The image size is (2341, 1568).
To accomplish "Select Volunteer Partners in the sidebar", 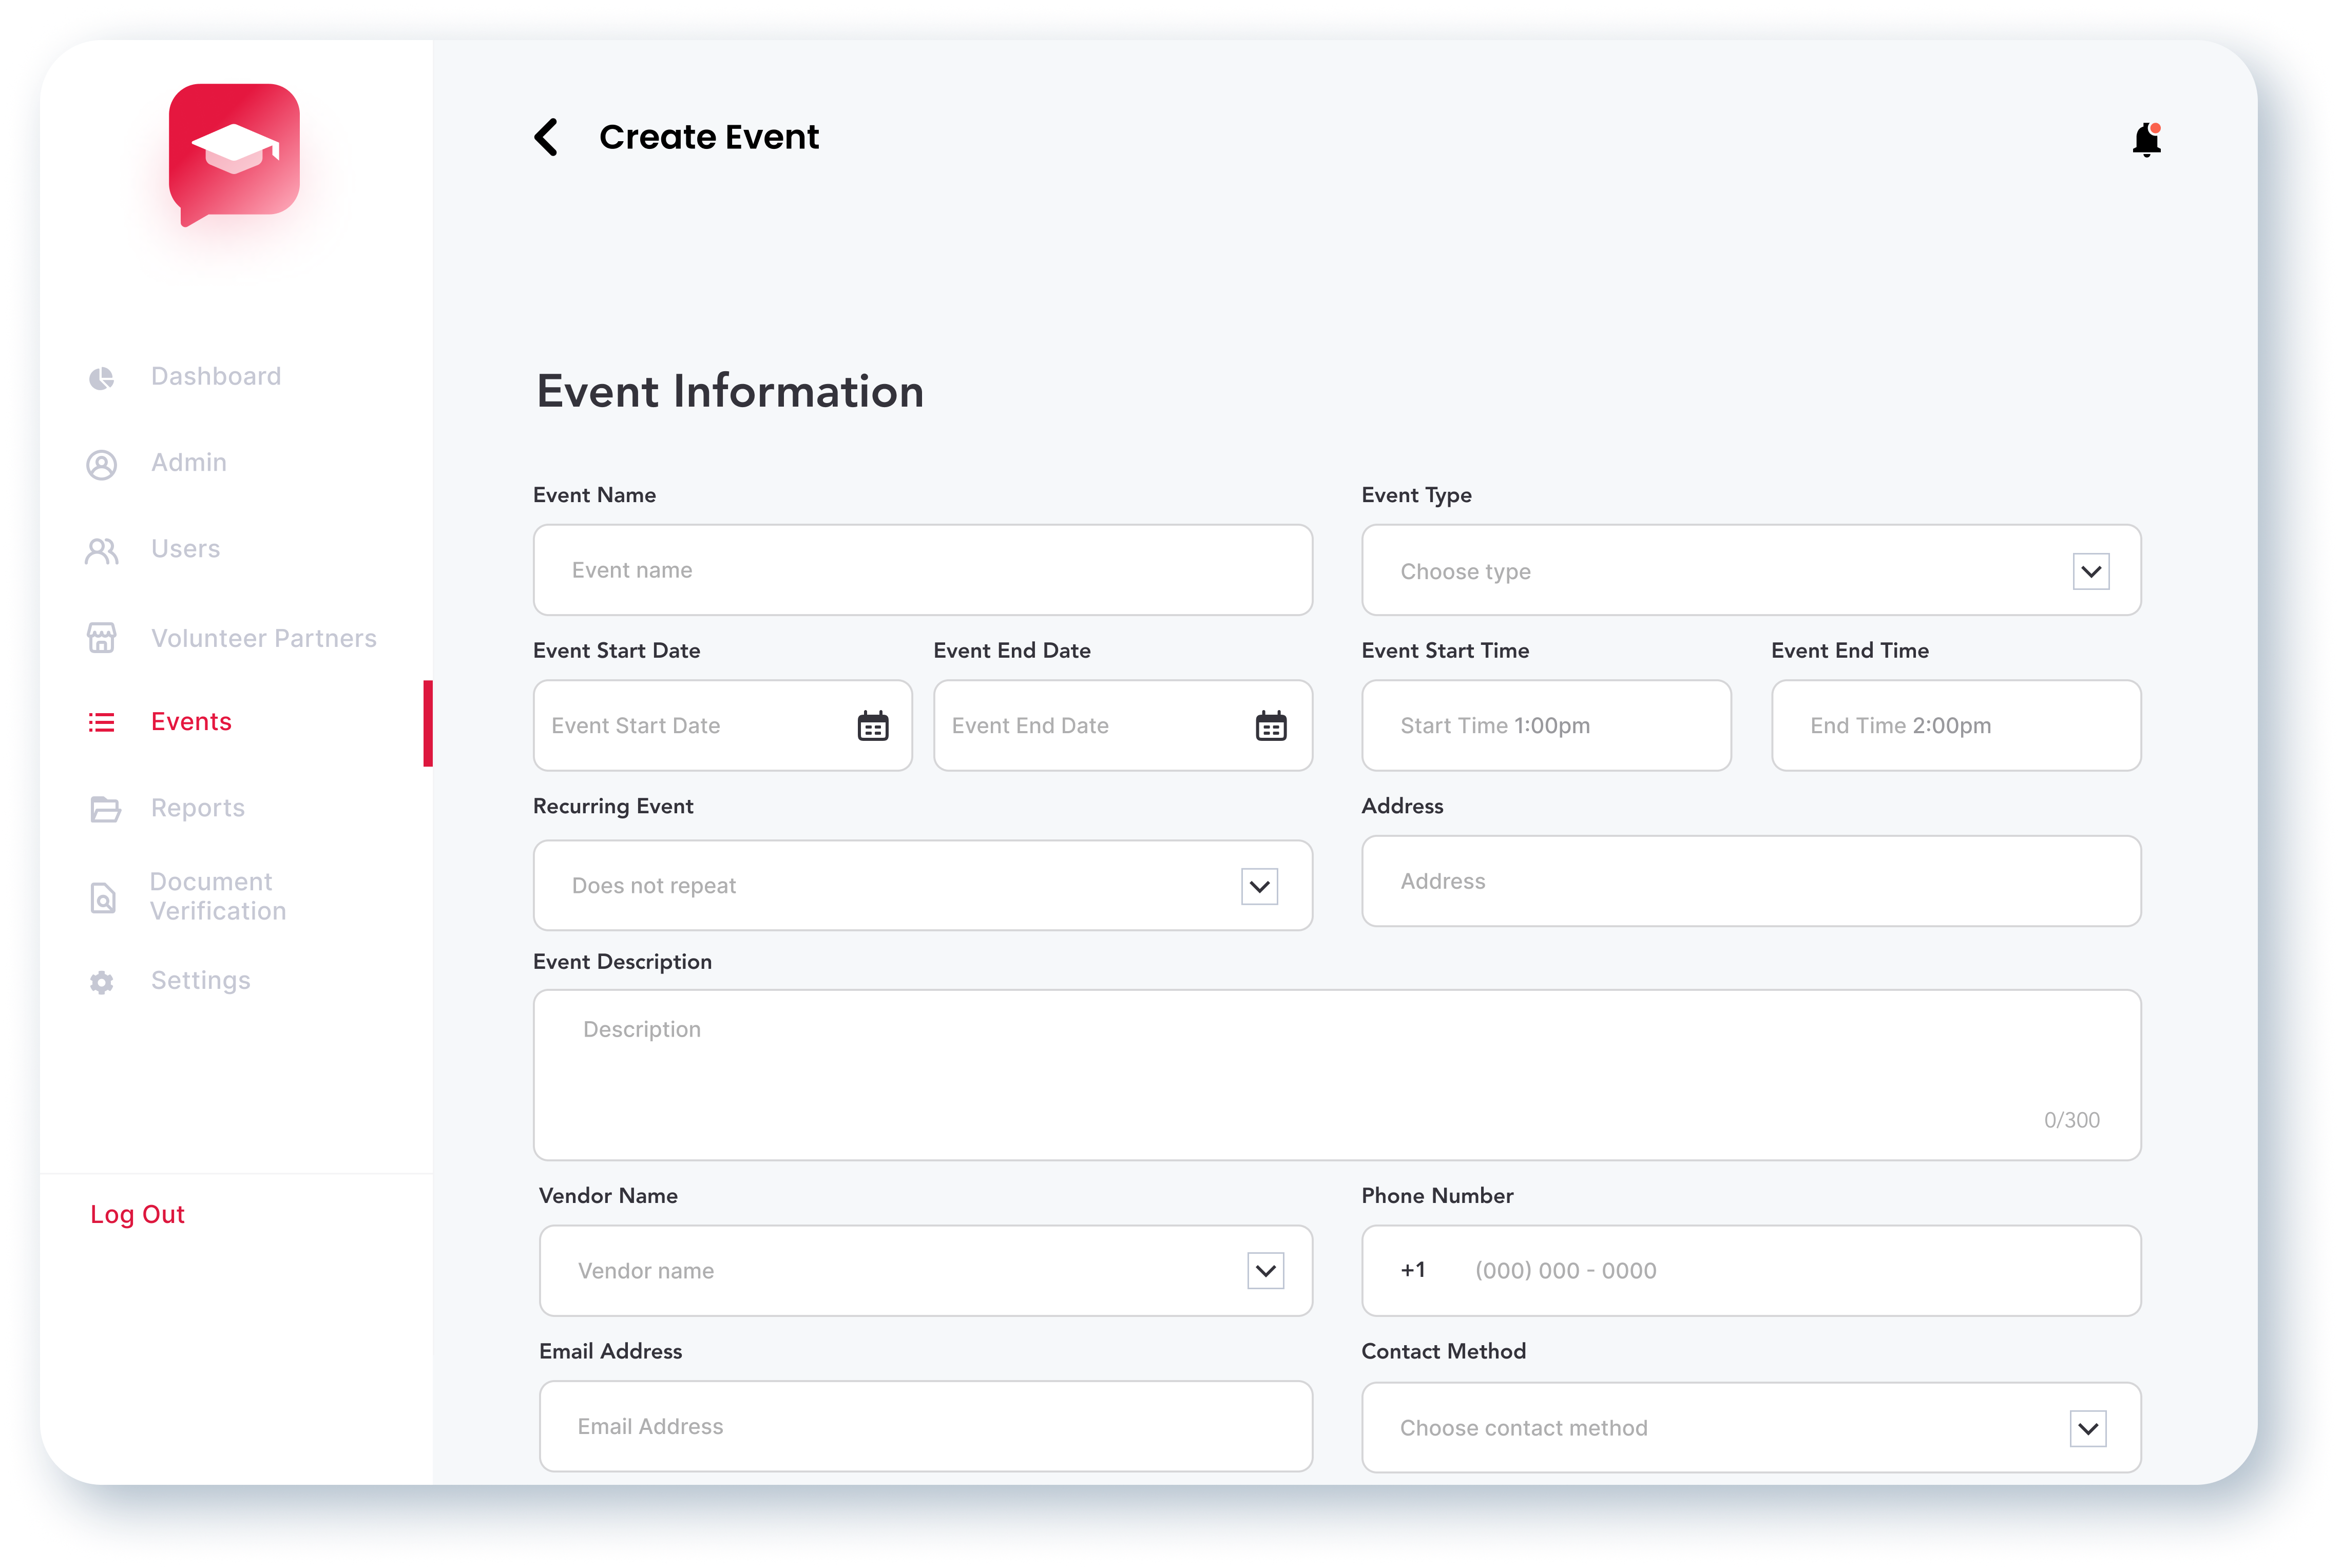I will pos(264,638).
